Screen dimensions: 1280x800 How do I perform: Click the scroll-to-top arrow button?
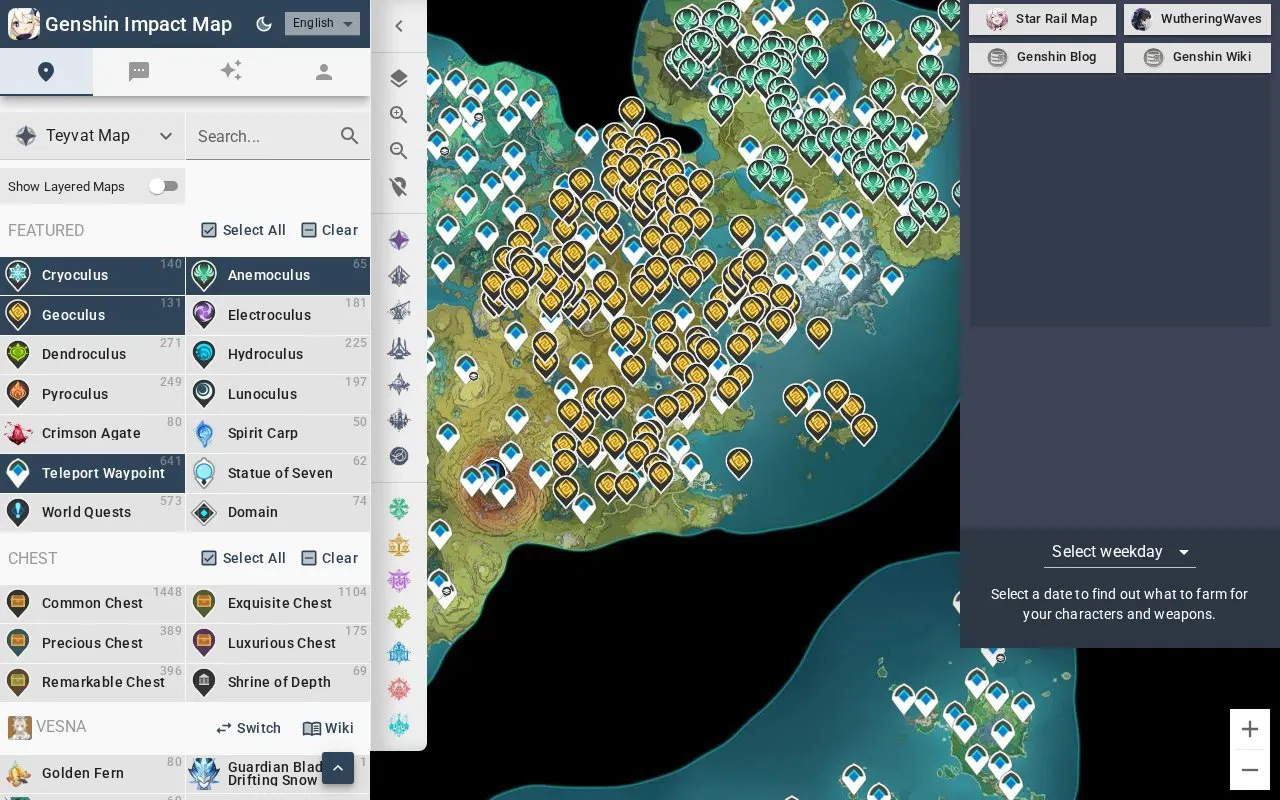pyautogui.click(x=338, y=768)
